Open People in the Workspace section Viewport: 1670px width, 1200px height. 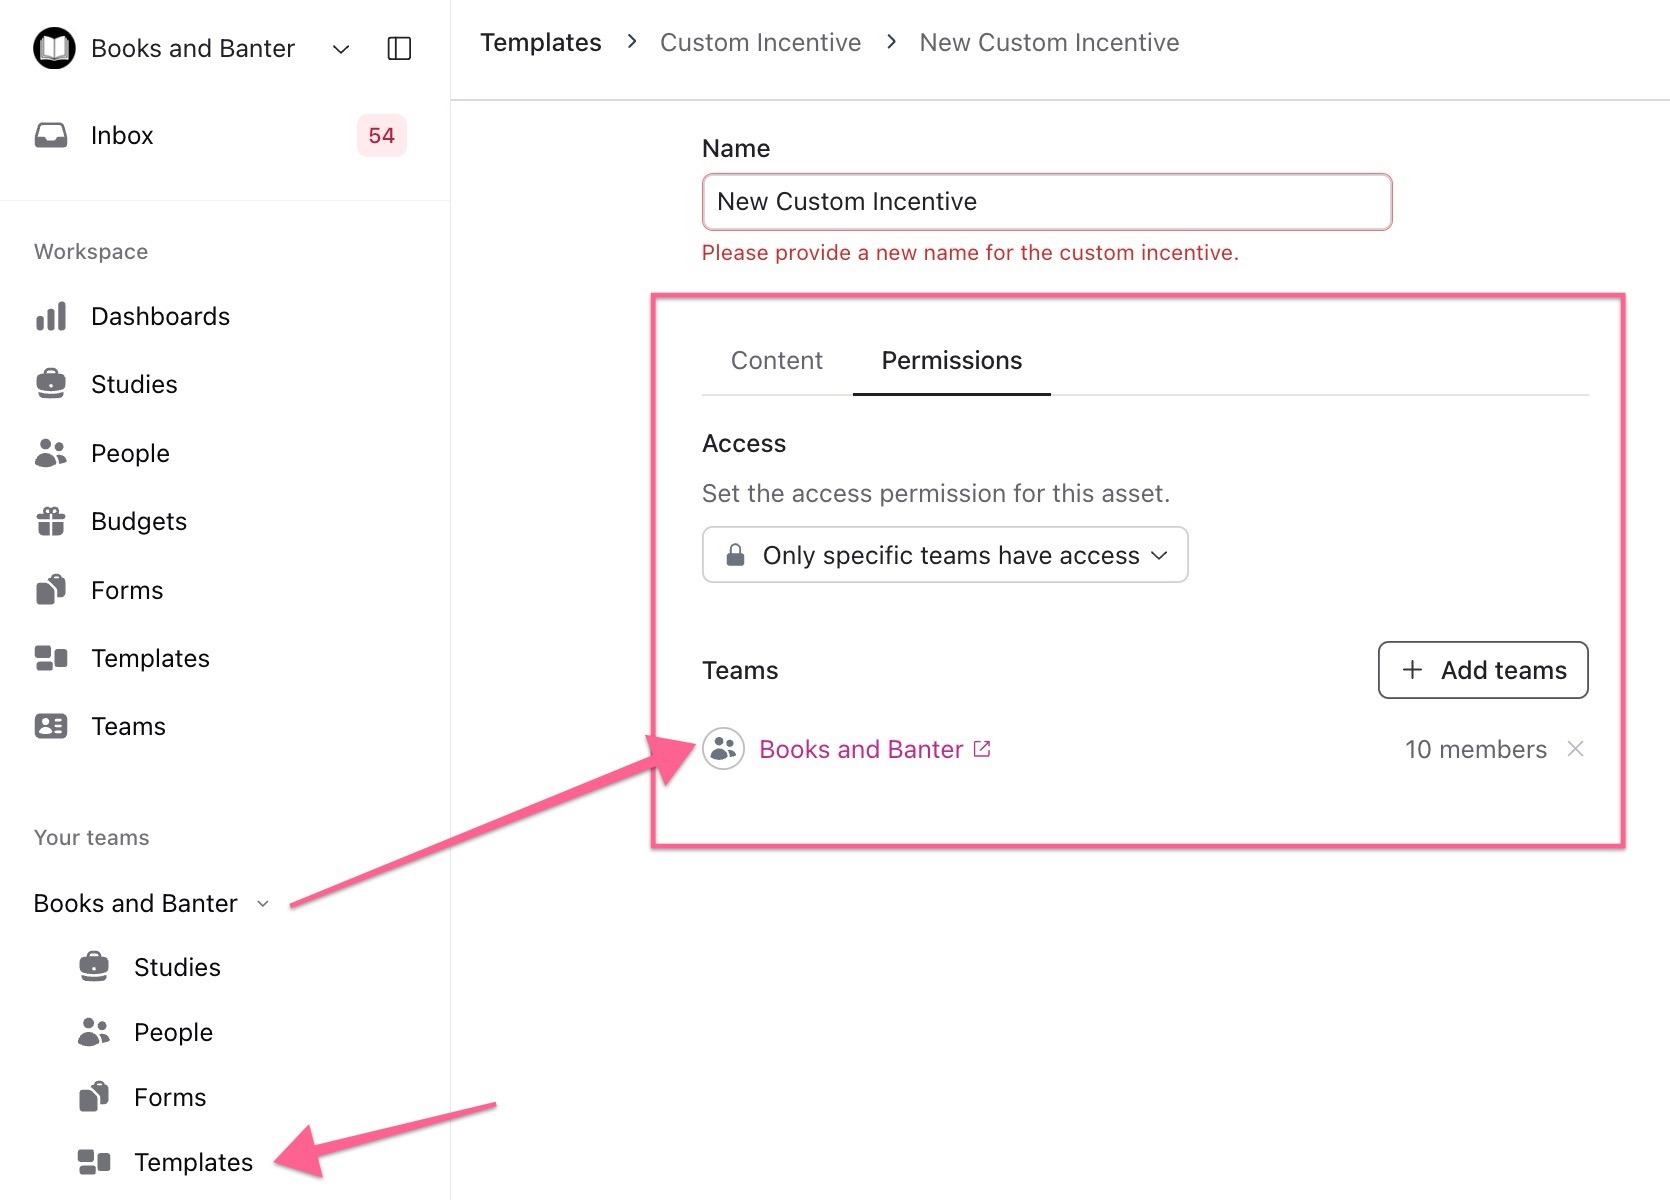pos(130,453)
